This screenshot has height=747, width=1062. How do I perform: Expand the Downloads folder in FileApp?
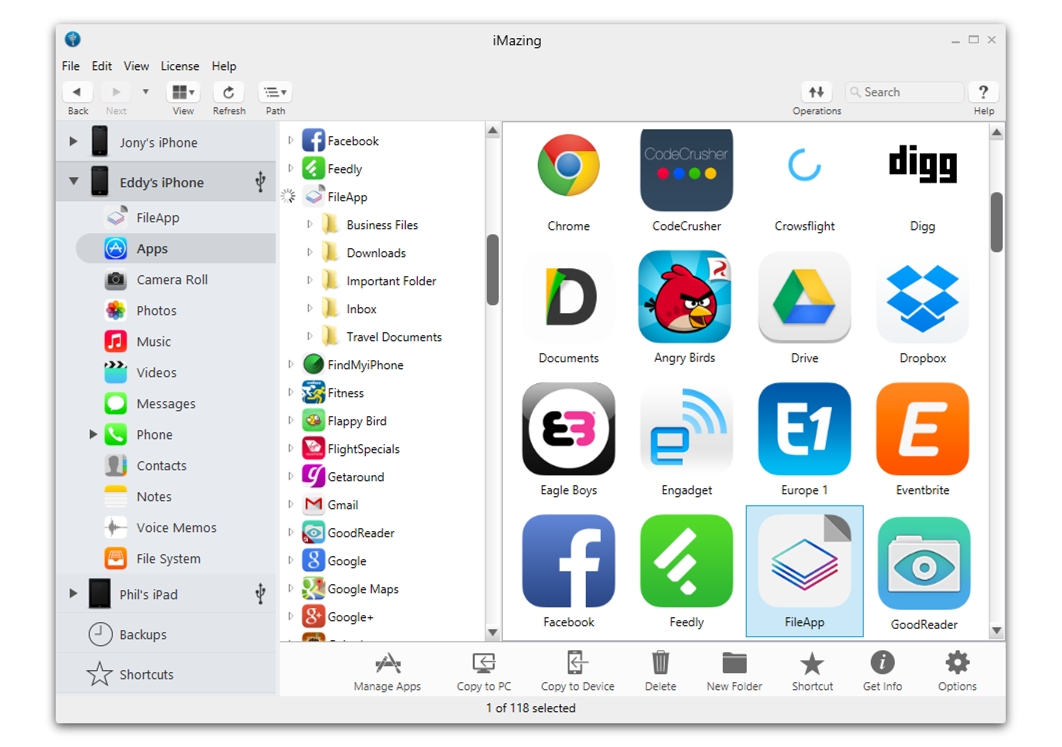310,252
